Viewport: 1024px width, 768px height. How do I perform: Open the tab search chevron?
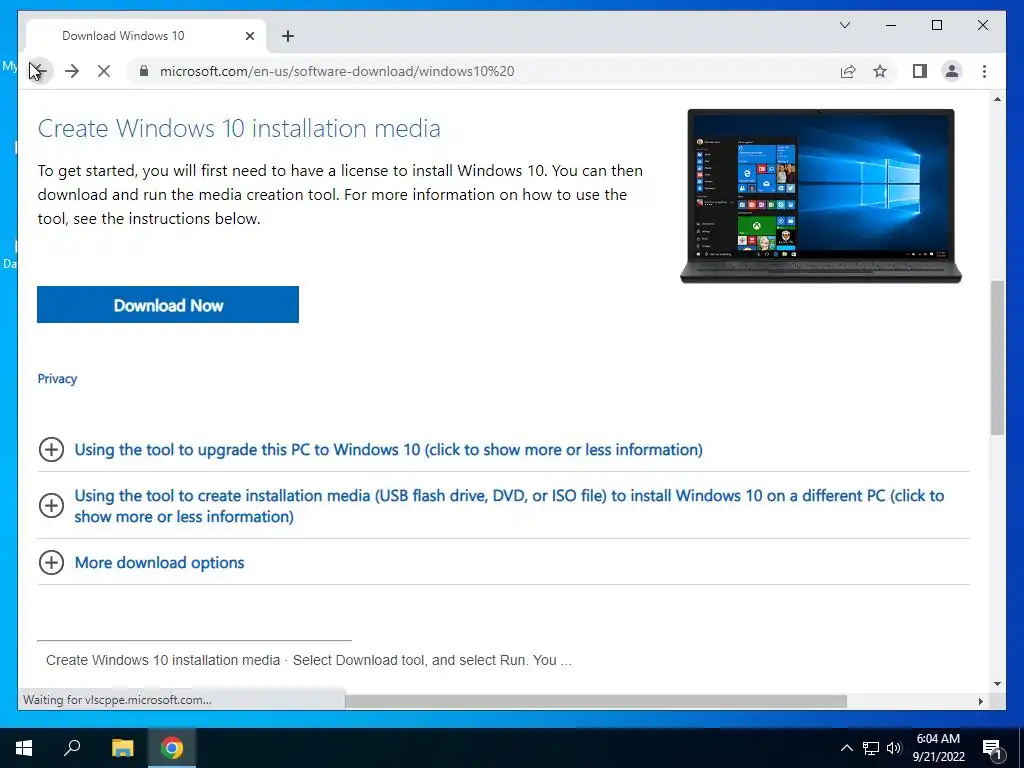click(844, 25)
